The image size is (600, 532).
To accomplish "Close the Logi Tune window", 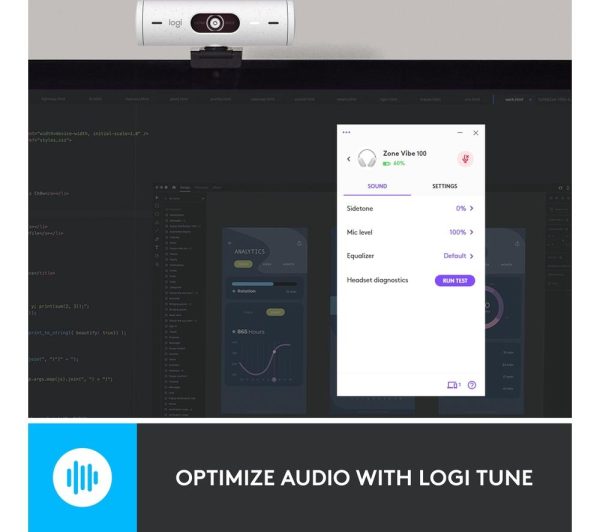I will pos(476,133).
